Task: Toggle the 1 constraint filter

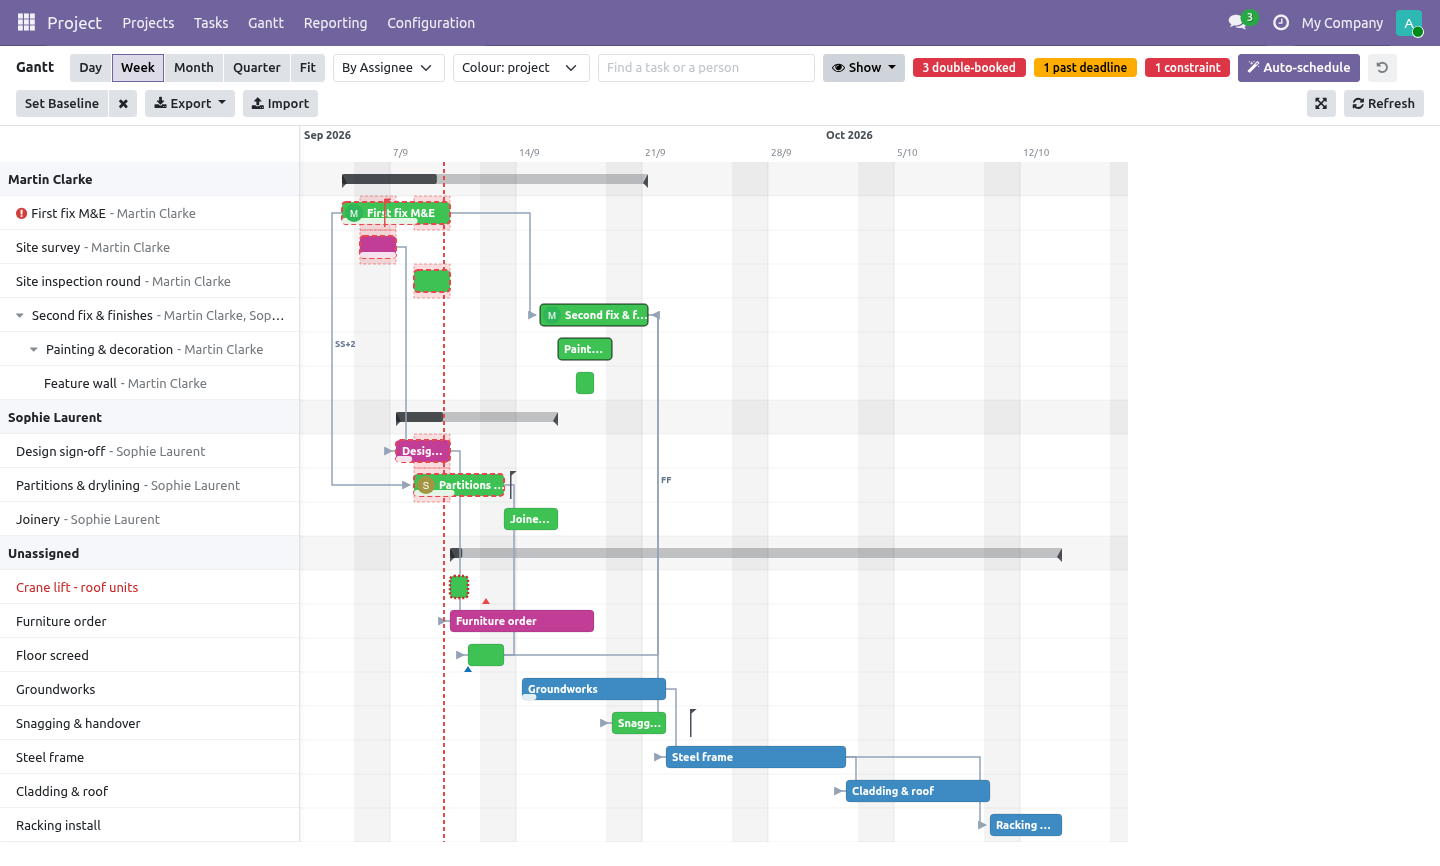Action: pyautogui.click(x=1188, y=68)
